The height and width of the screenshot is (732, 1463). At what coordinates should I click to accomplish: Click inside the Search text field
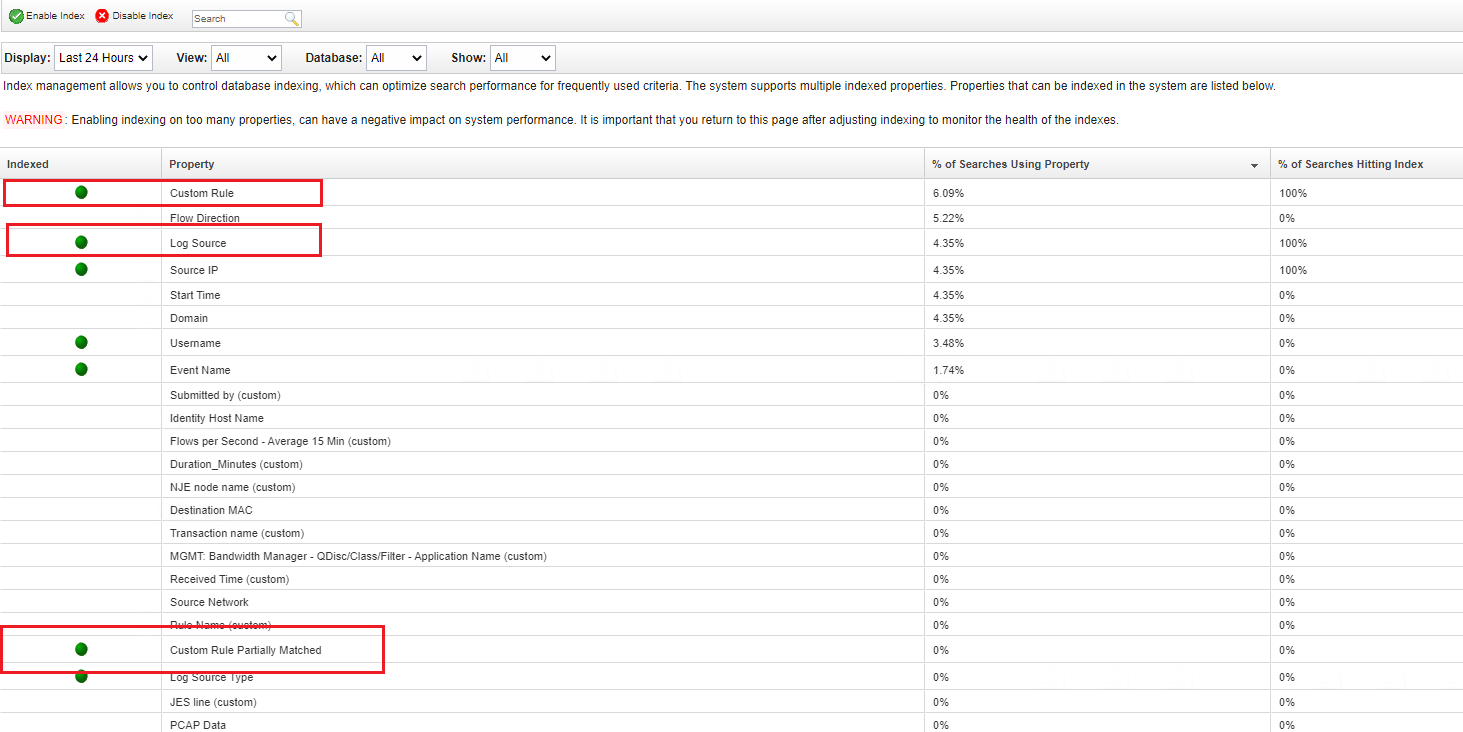[x=236, y=19]
